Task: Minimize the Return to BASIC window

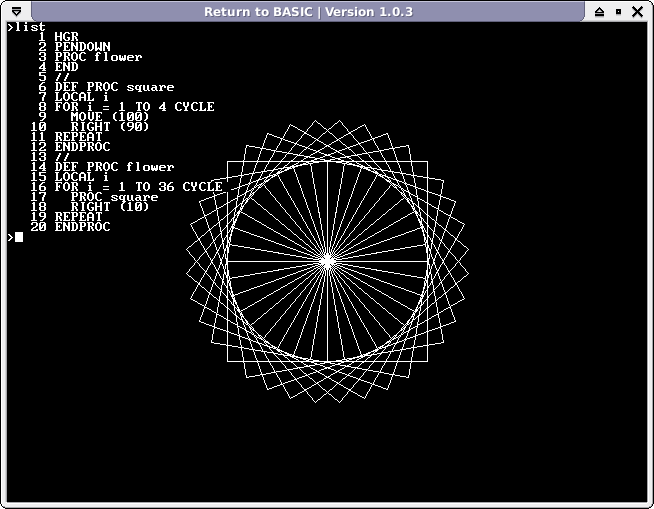Action: coord(599,12)
